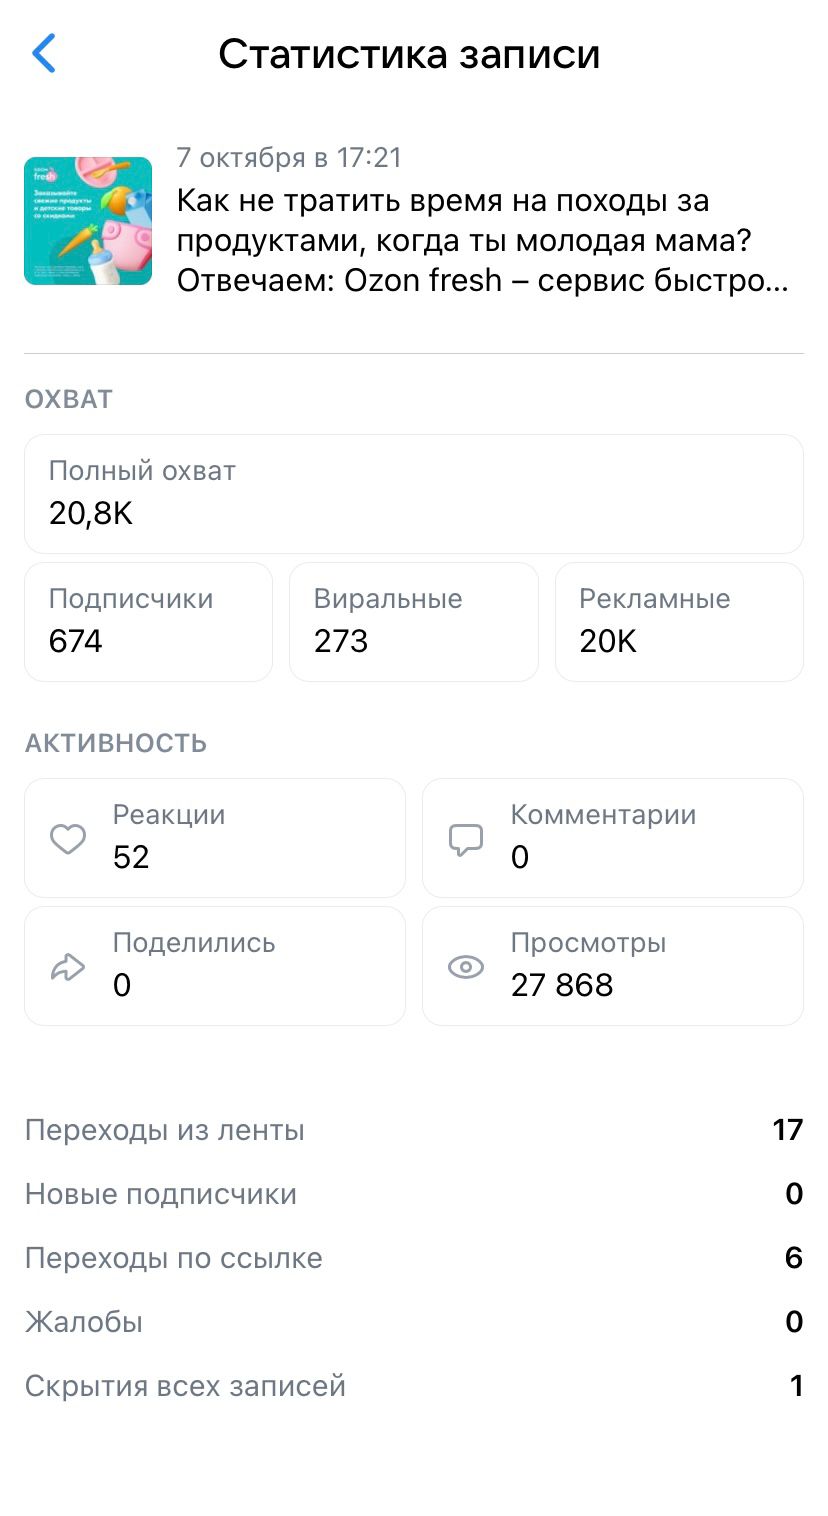This screenshot has height=1516, width=828.
Task: Click the eye icon beside Просмотры
Action: tap(466, 967)
